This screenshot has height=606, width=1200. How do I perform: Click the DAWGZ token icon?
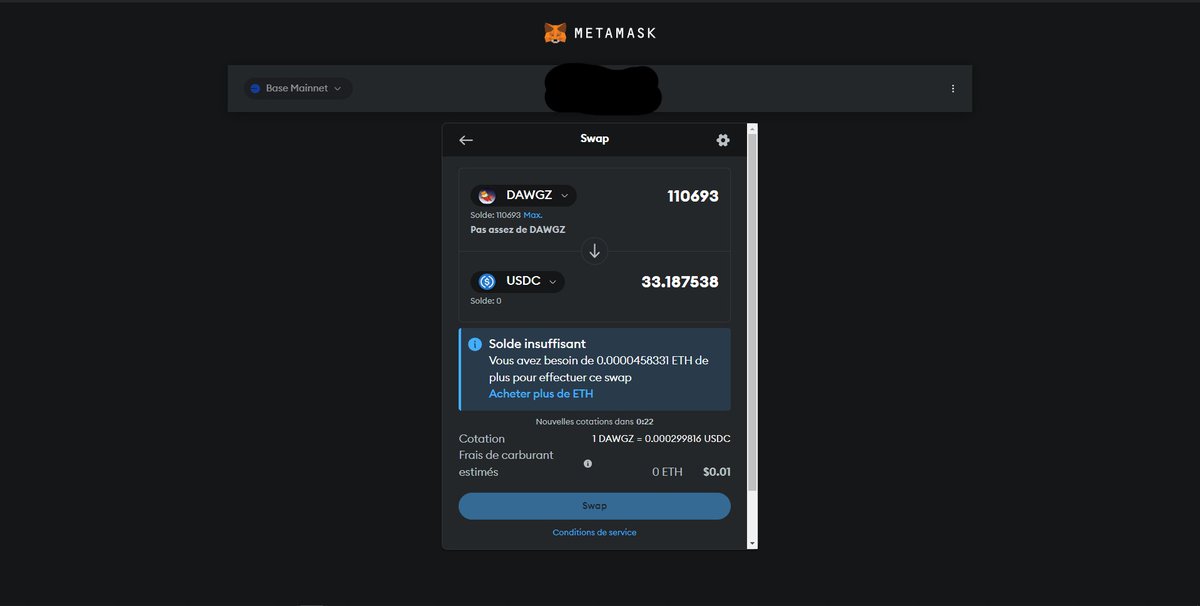coord(487,196)
